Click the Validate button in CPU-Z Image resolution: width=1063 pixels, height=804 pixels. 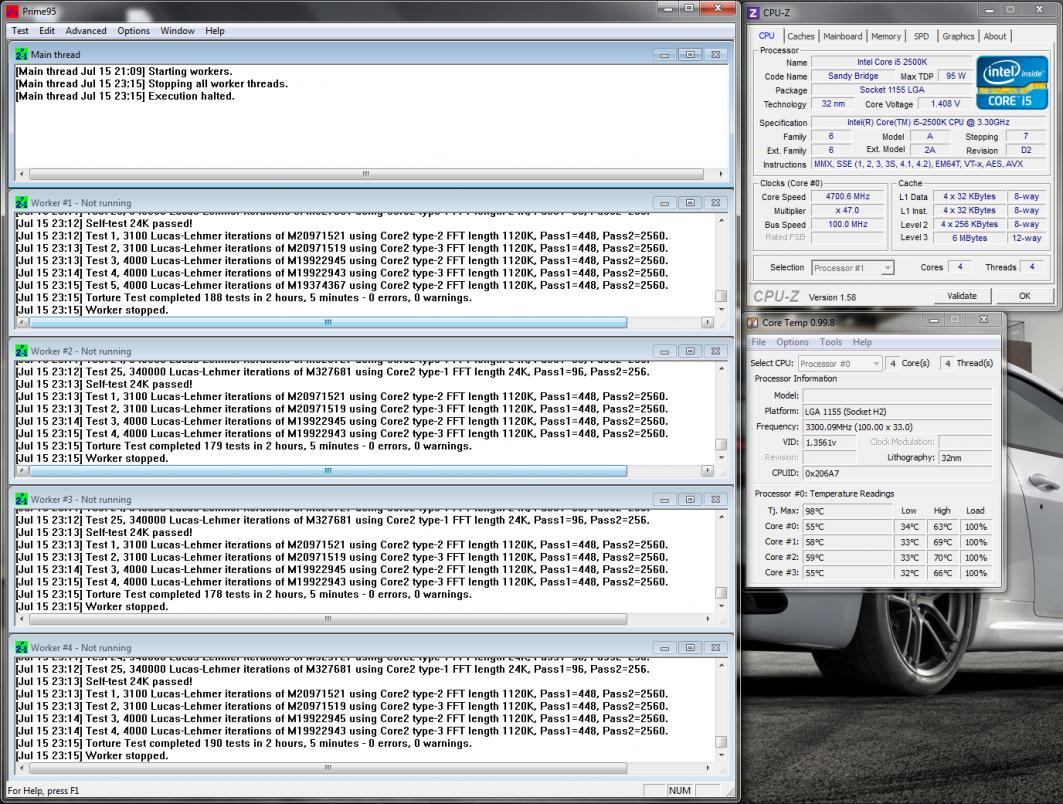[961, 296]
